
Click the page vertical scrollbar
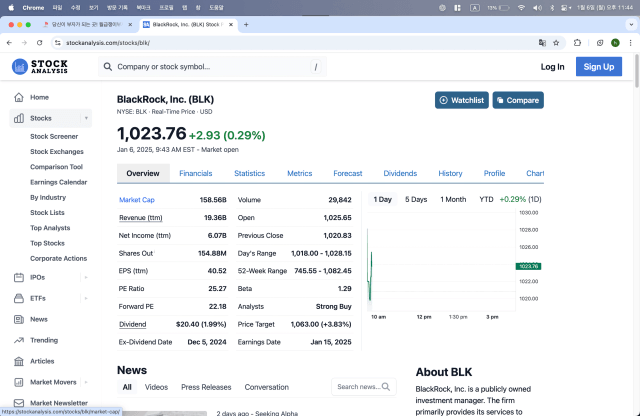637,71
